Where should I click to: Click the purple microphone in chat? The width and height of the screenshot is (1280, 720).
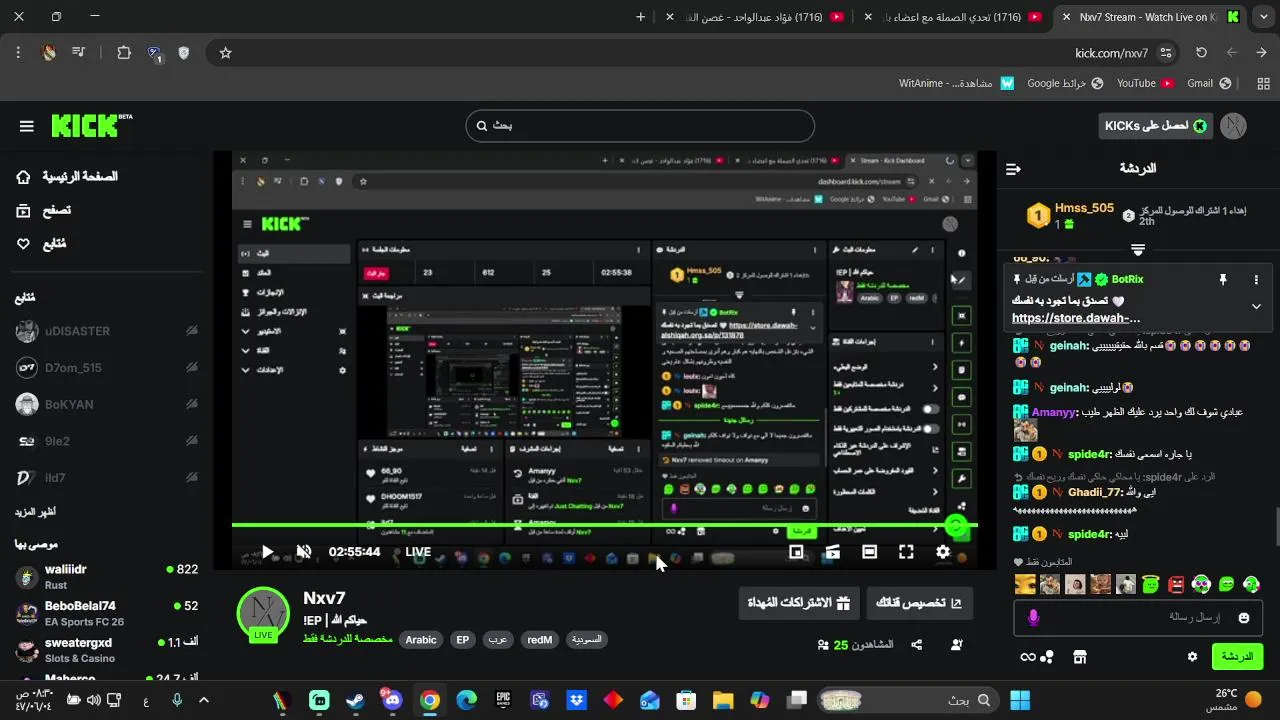pyautogui.click(x=1033, y=618)
